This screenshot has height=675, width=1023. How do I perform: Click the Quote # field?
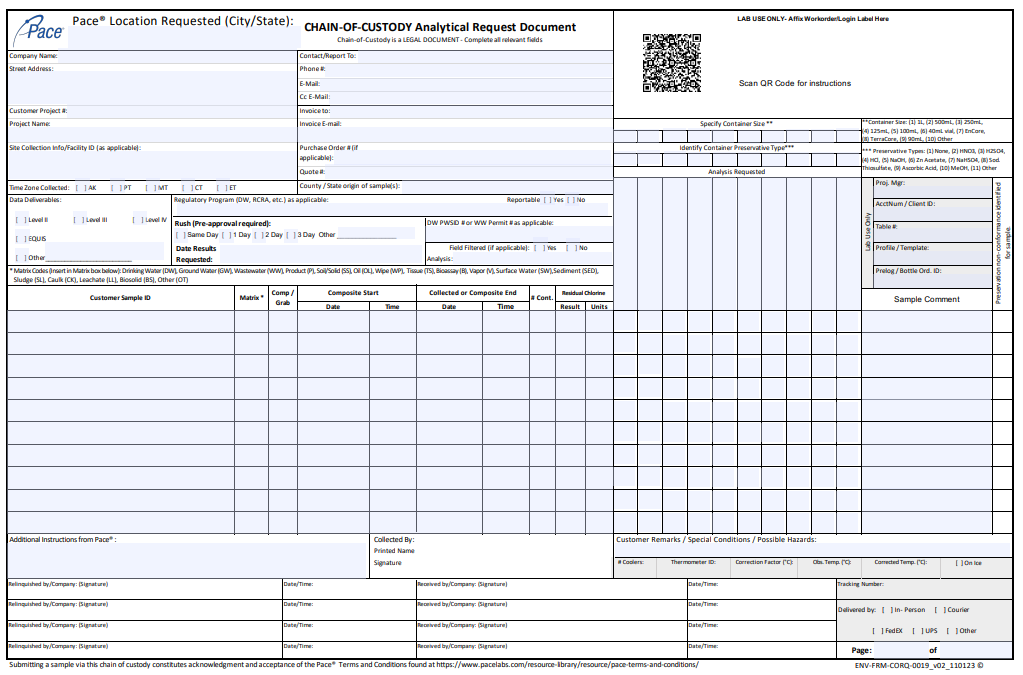[x=450, y=169]
